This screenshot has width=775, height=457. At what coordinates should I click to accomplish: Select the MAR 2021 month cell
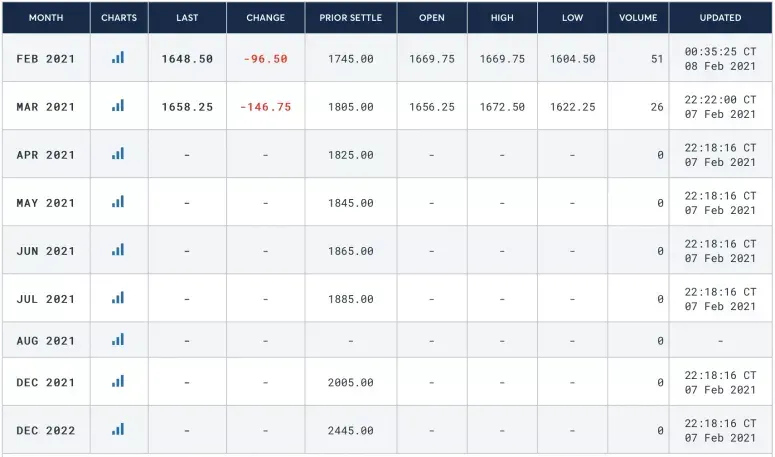45,107
